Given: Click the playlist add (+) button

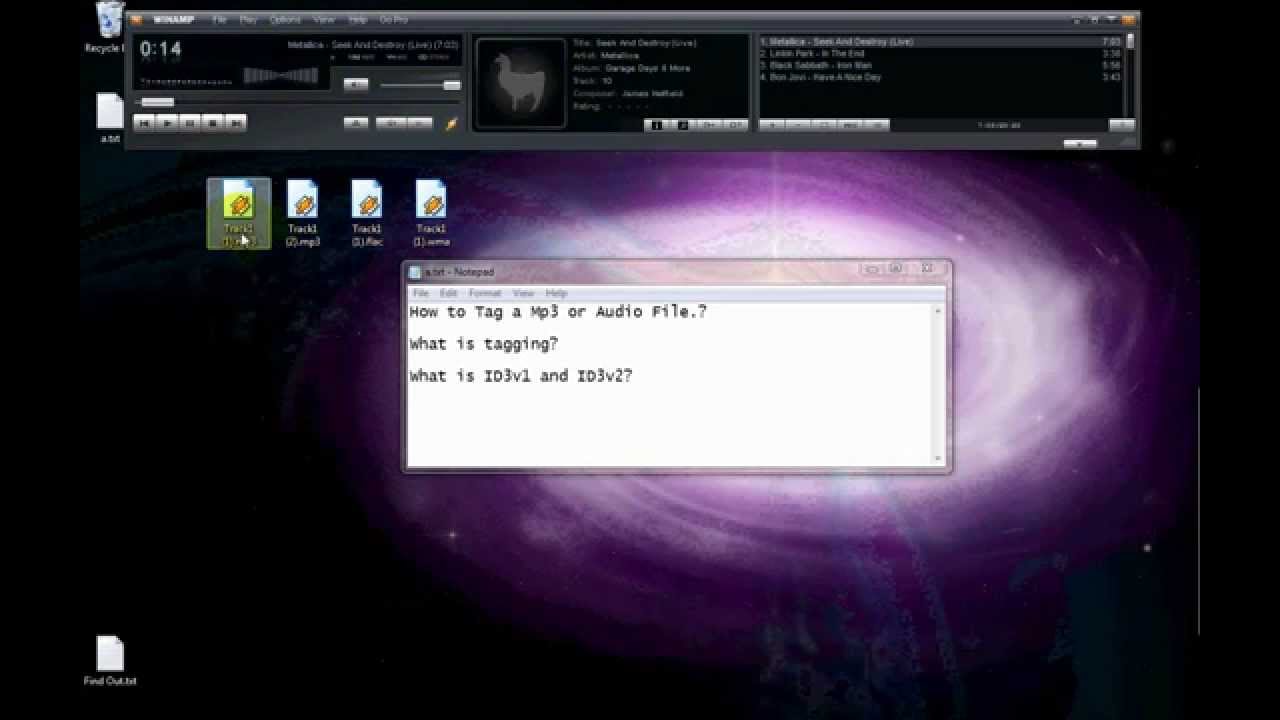Looking at the screenshot, I should point(772,125).
